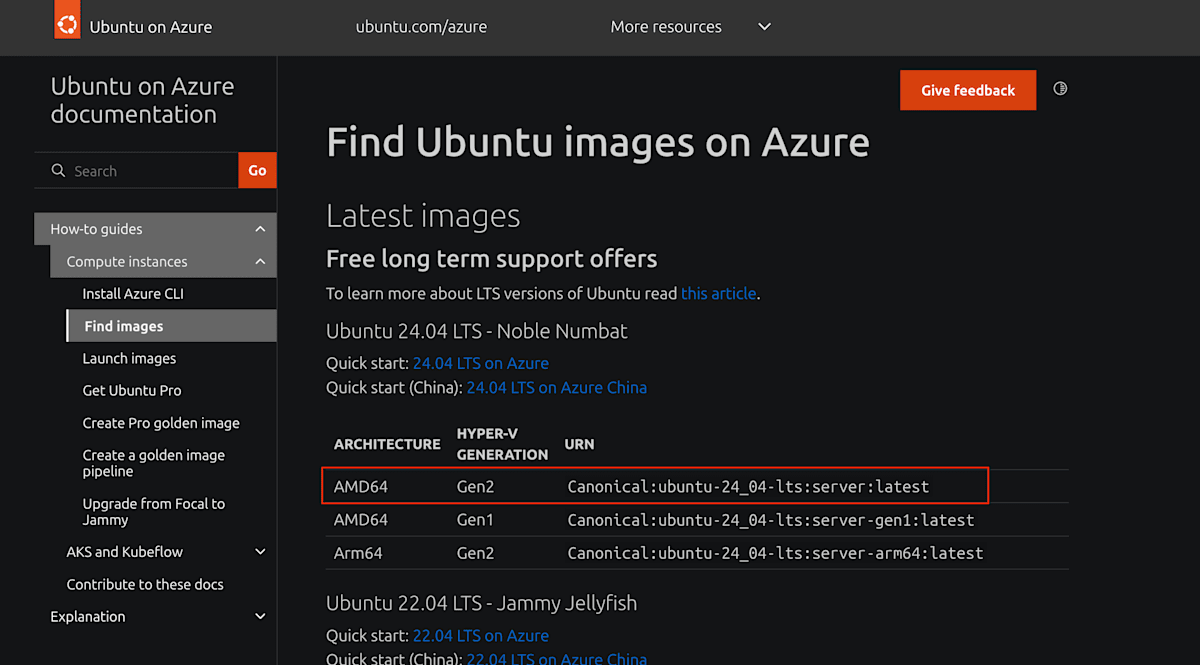Open Create Pro golden image page

point(161,423)
